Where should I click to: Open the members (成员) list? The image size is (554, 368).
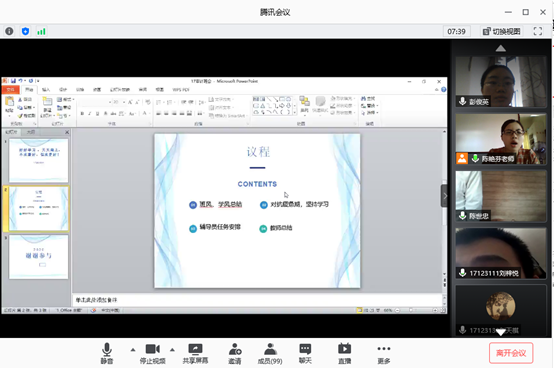[270, 354]
